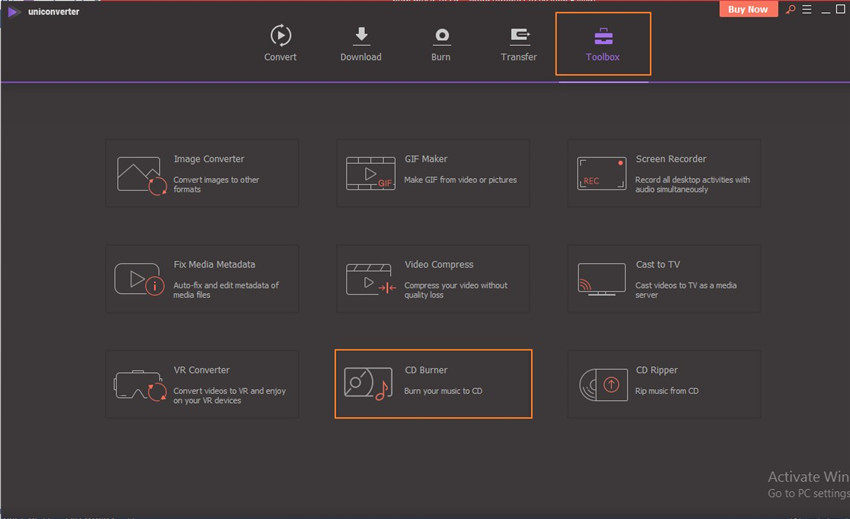Click the key registration icon
Image resolution: width=850 pixels, height=519 pixels.
click(791, 9)
